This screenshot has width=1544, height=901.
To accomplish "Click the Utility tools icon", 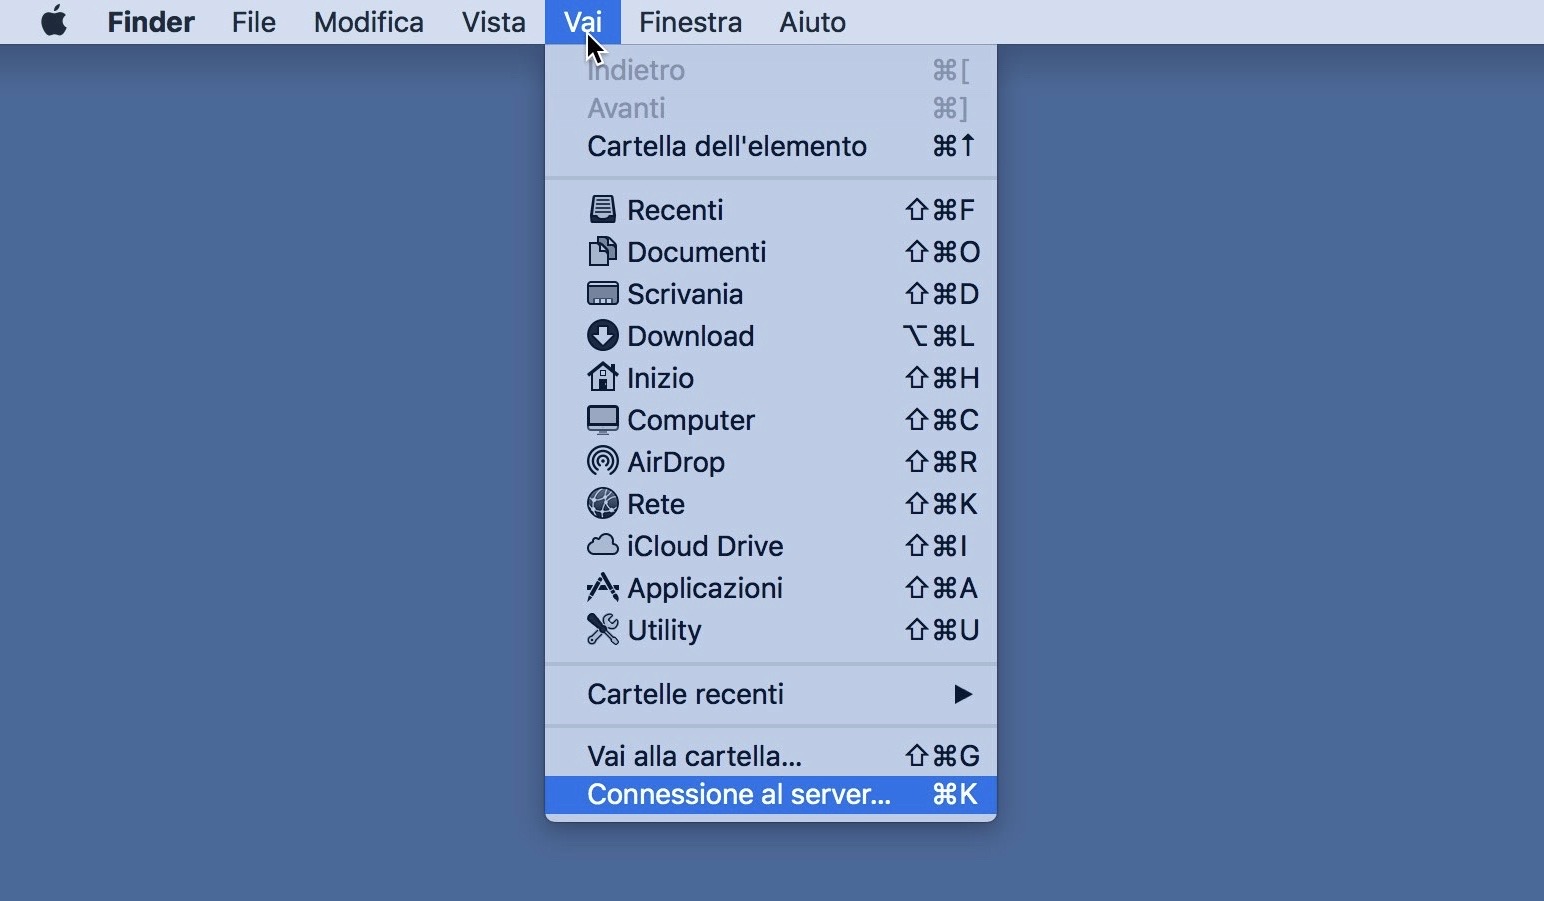I will click(x=602, y=630).
